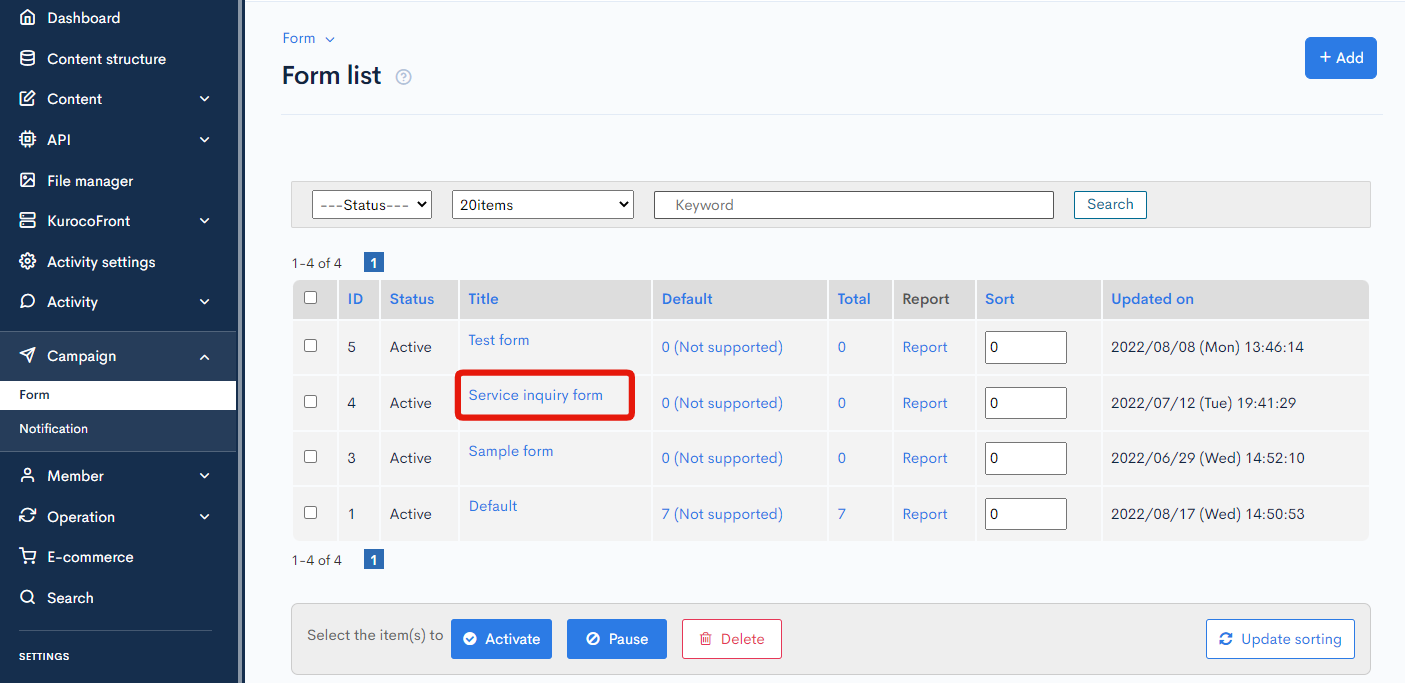The width and height of the screenshot is (1405, 683).
Task: Open the Default form title link
Action: click(x=493, y=506)
